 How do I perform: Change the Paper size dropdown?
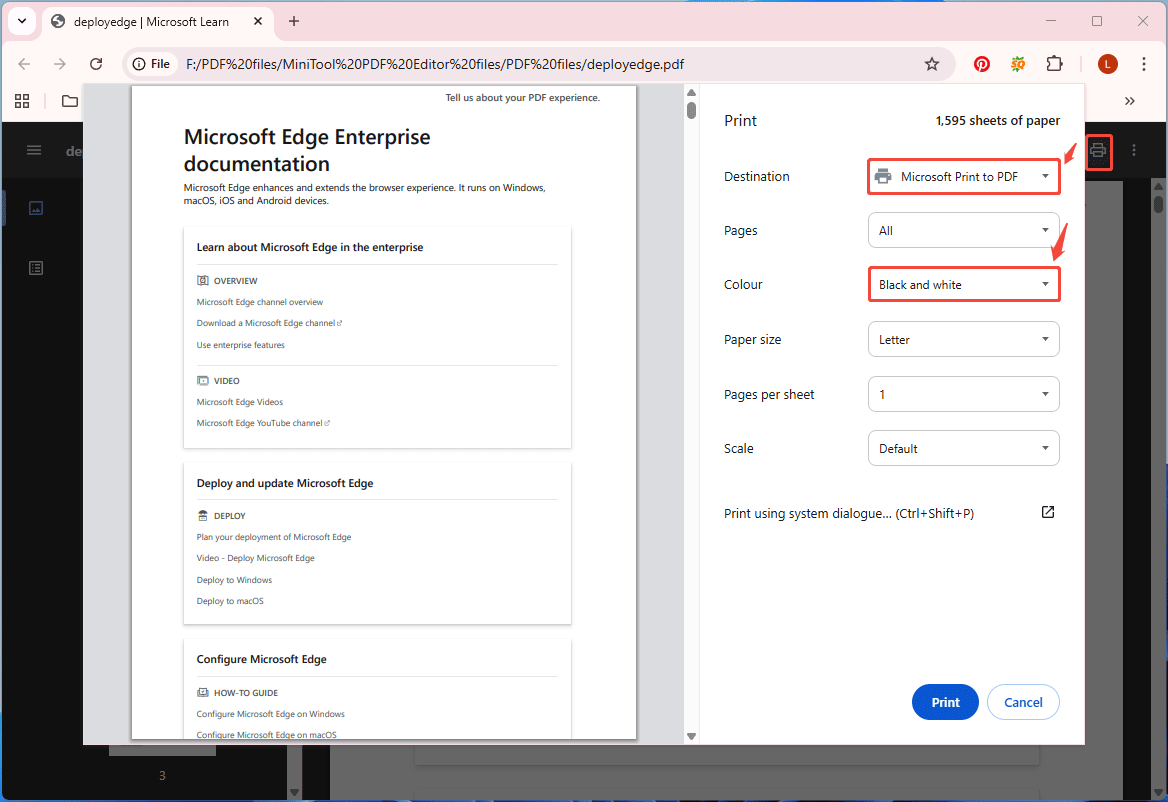click(x=963, y=340)
